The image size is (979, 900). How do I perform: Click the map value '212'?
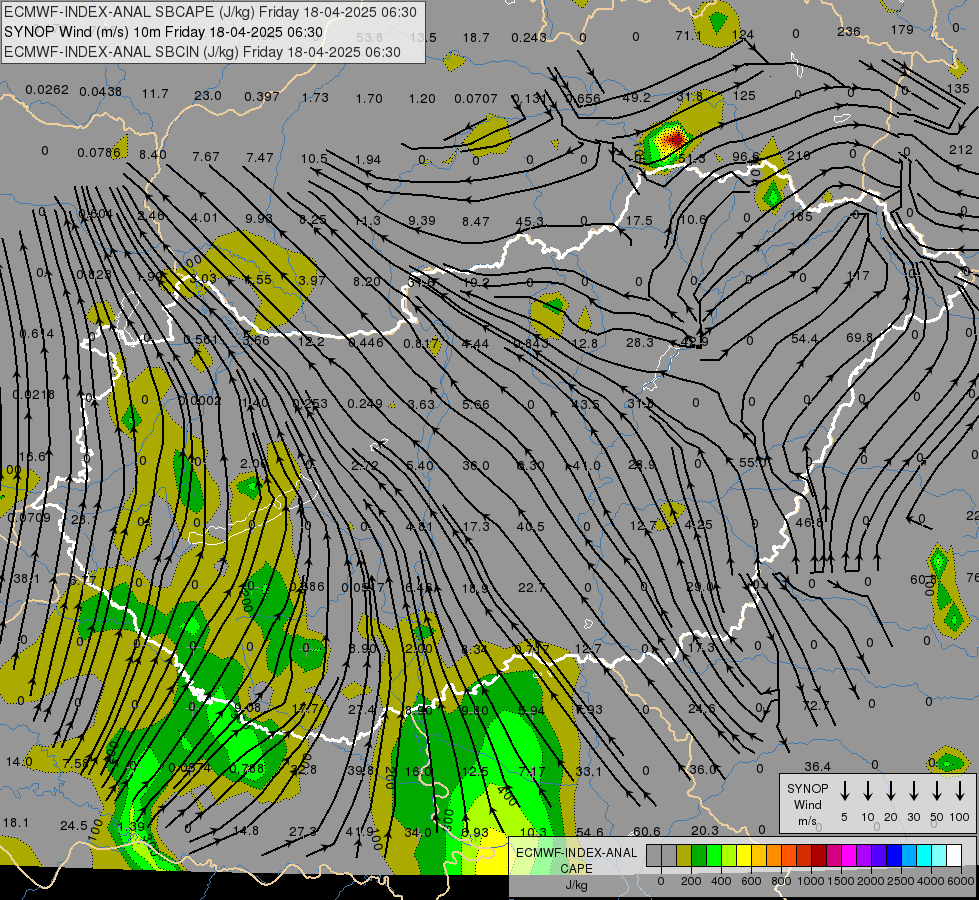coord(960,149)
